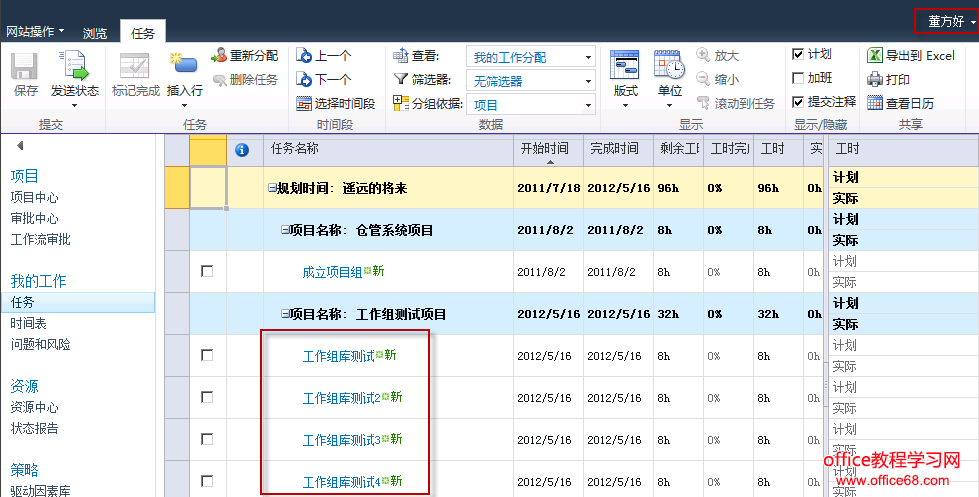
Task: Enable the 加班 (Overtime) checkbox
Action: [798, 78]
